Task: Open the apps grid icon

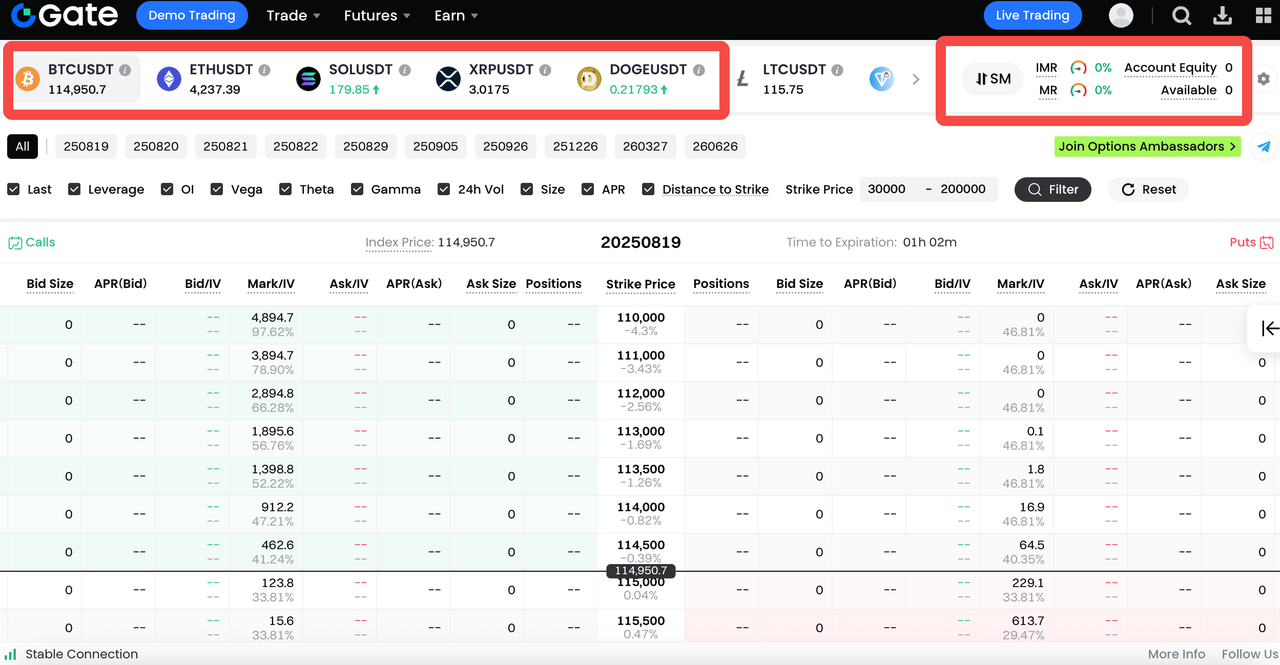Action: (x=1263, y=16)
